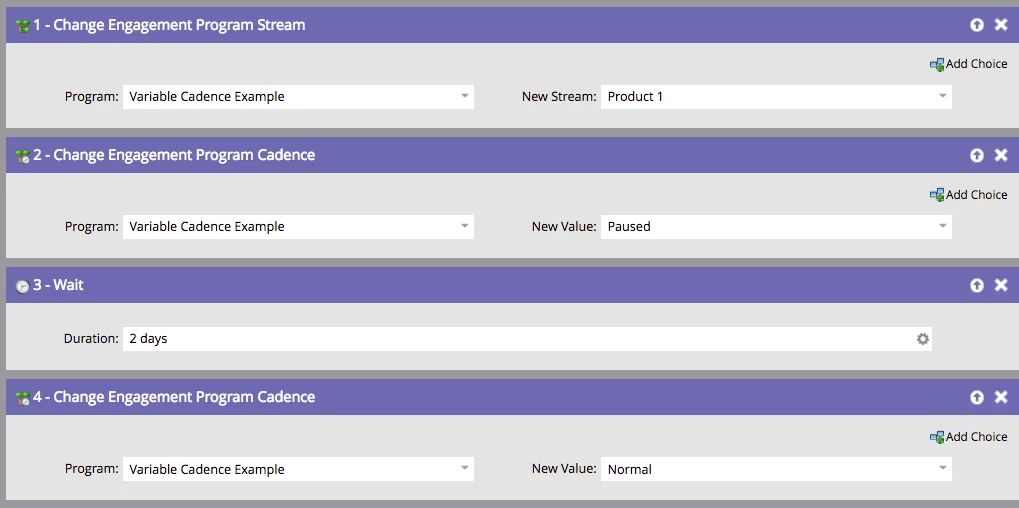Delete step 4 Change Engagement Program Cadence
Viewport: 1019px width, 508px height.
pyautogui.click(x=1001, y=398)
